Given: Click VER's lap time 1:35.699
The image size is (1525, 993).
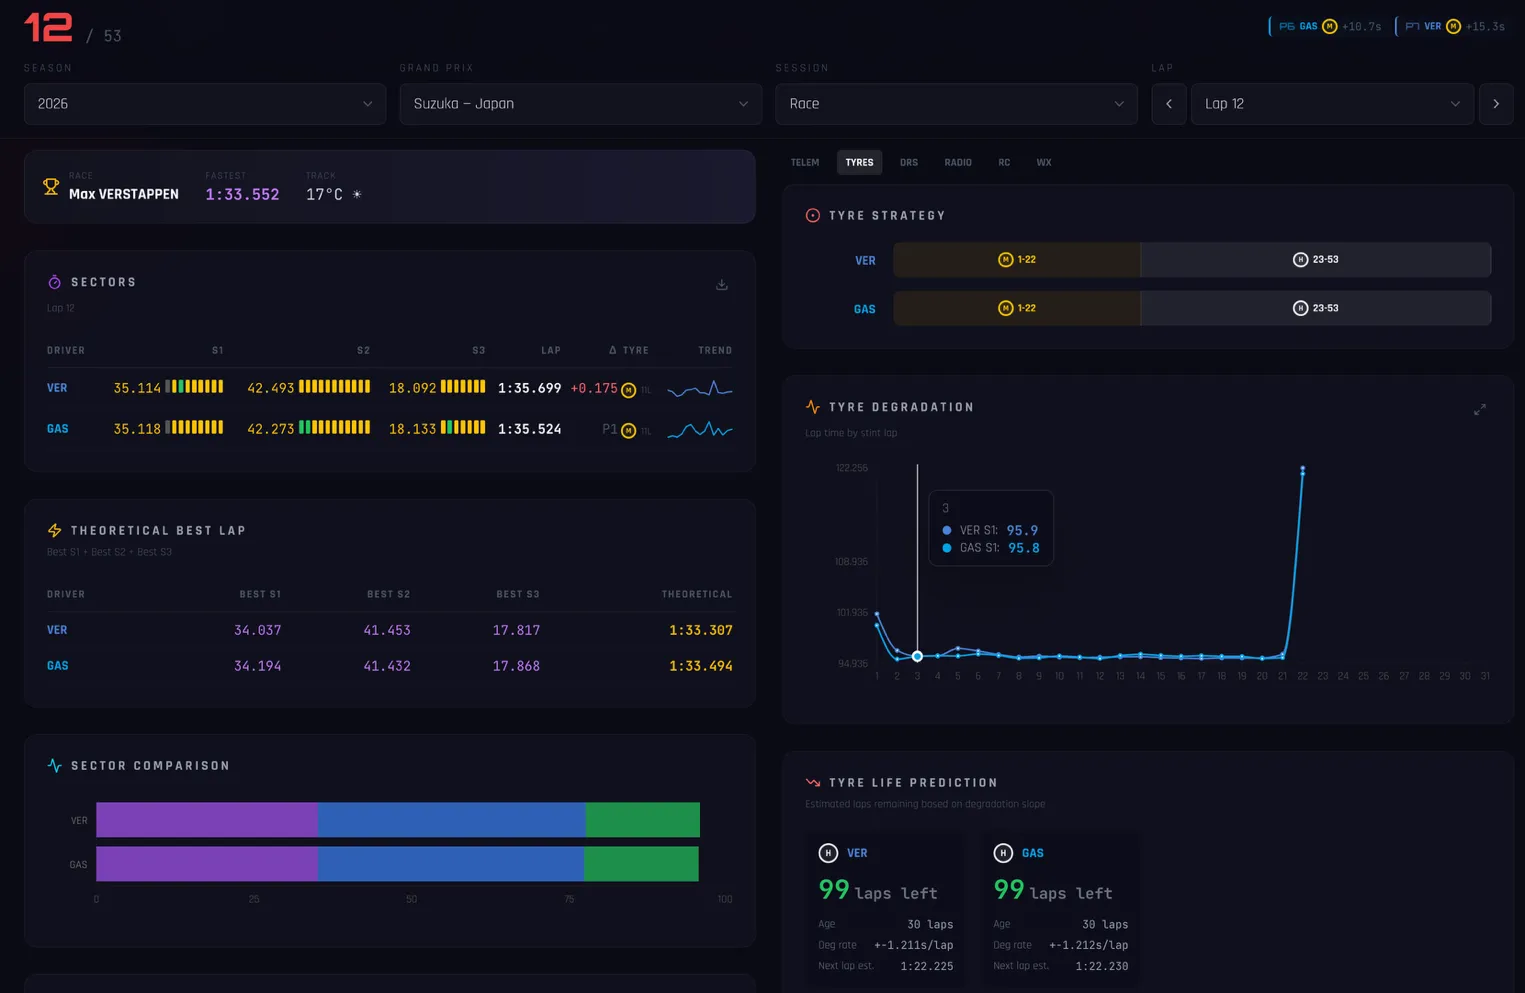Looking at the screenshot, I should [x=530, y=388].
